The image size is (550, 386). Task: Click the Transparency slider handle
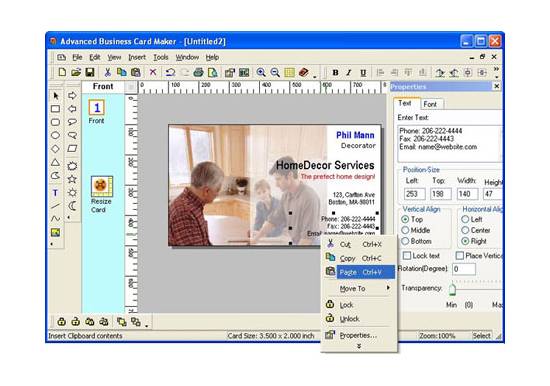(452, 289)
